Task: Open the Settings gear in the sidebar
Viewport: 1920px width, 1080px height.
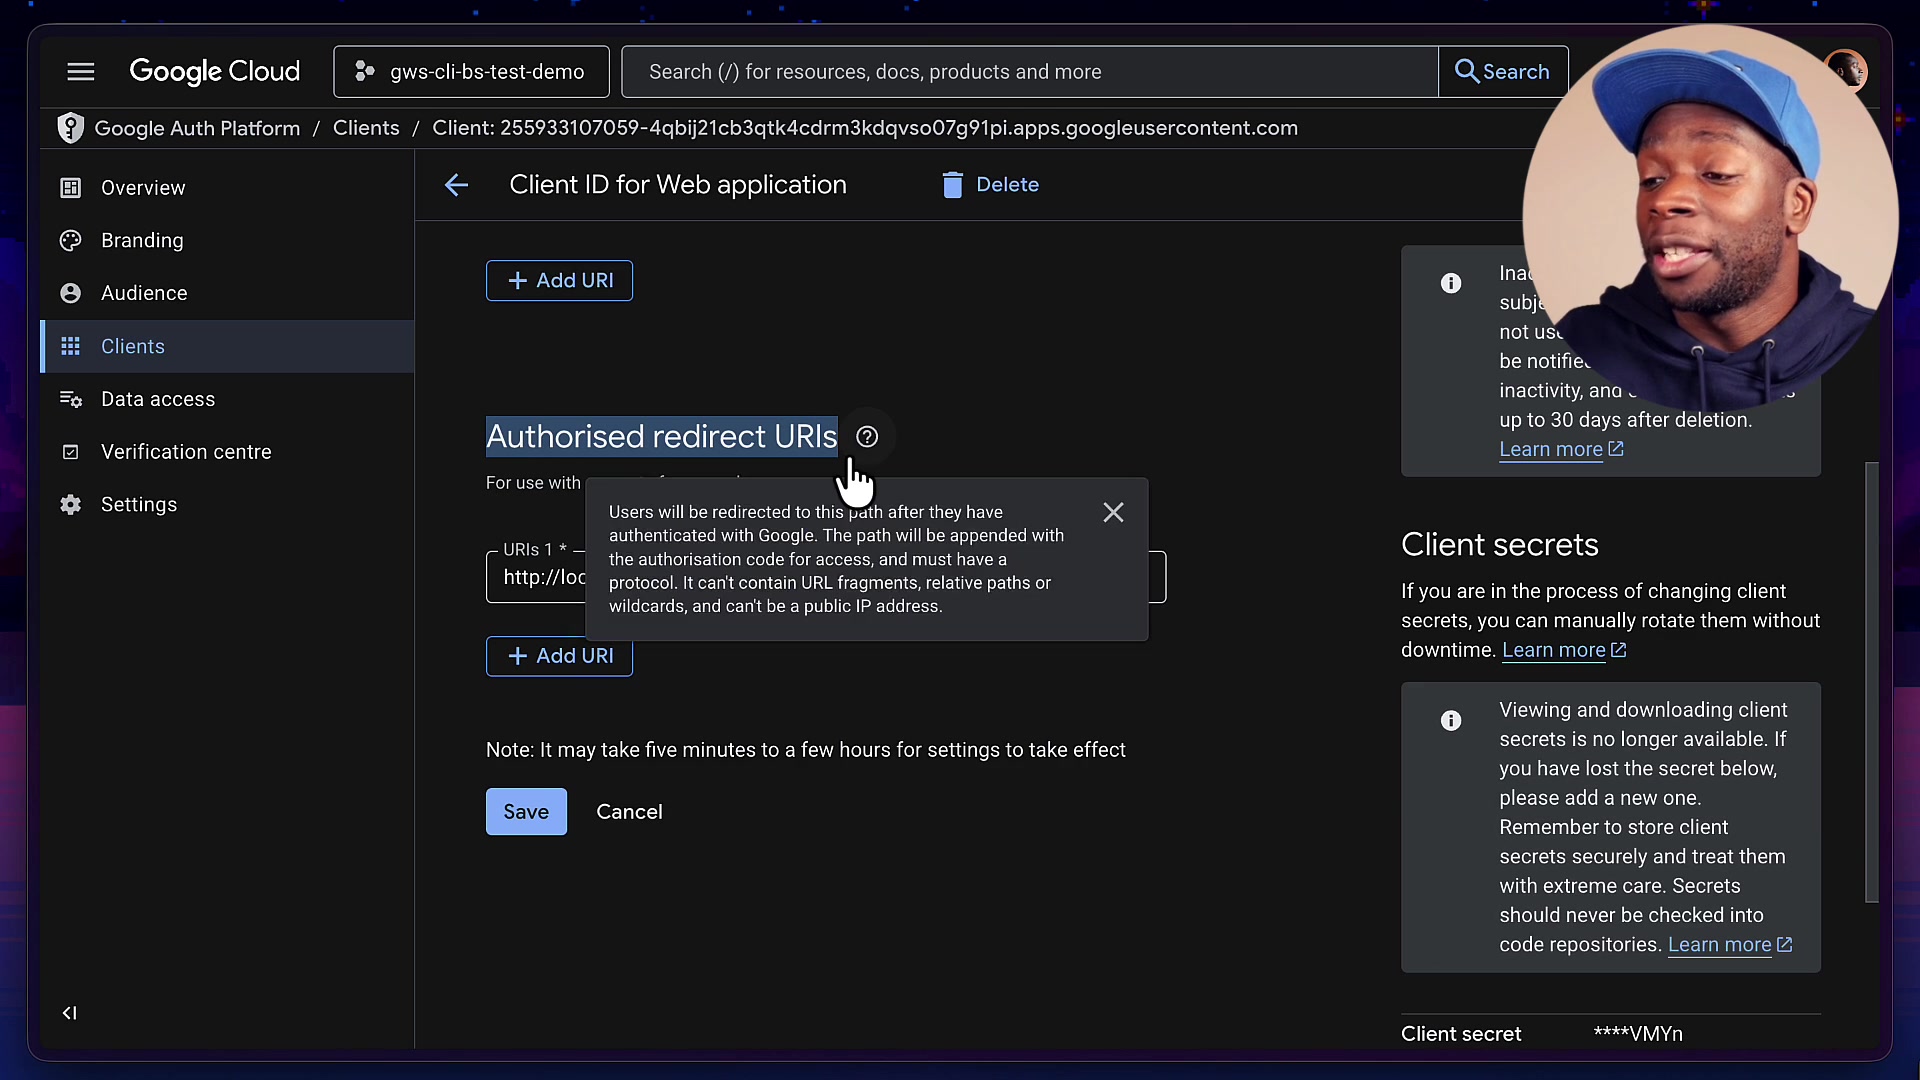Action: coord(70,505)
